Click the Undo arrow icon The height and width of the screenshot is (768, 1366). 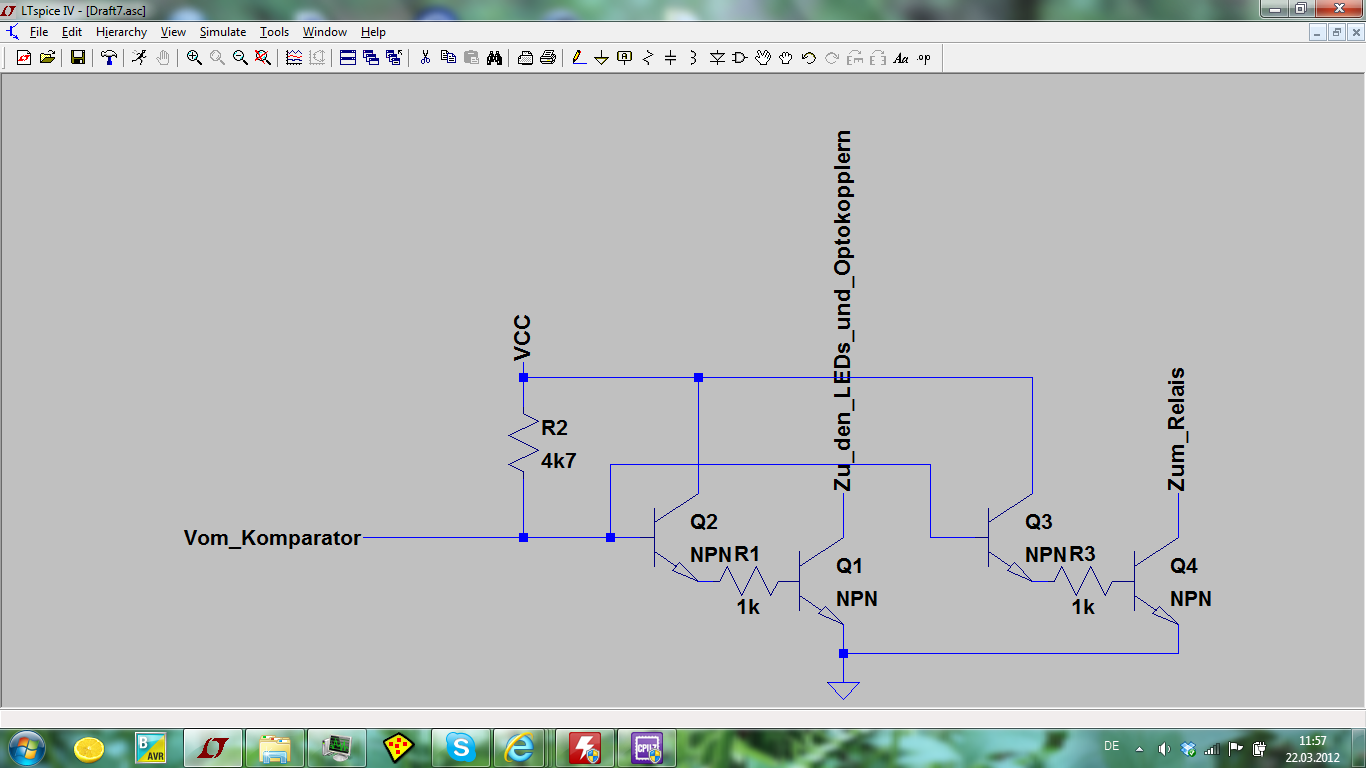[x=809, y=58]
